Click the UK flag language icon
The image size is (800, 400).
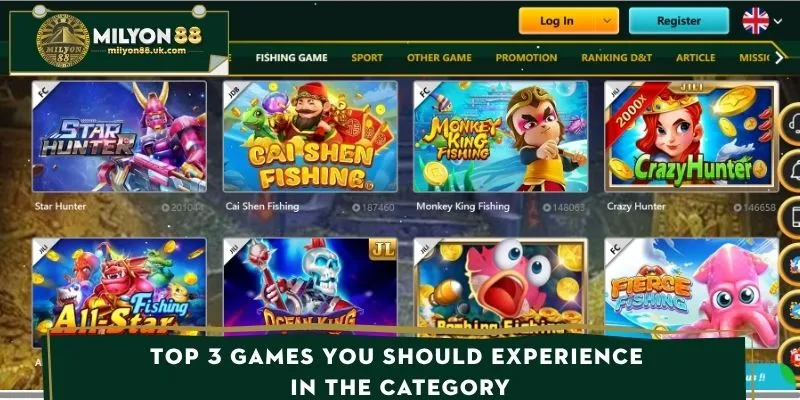click(x=756, y=21)
